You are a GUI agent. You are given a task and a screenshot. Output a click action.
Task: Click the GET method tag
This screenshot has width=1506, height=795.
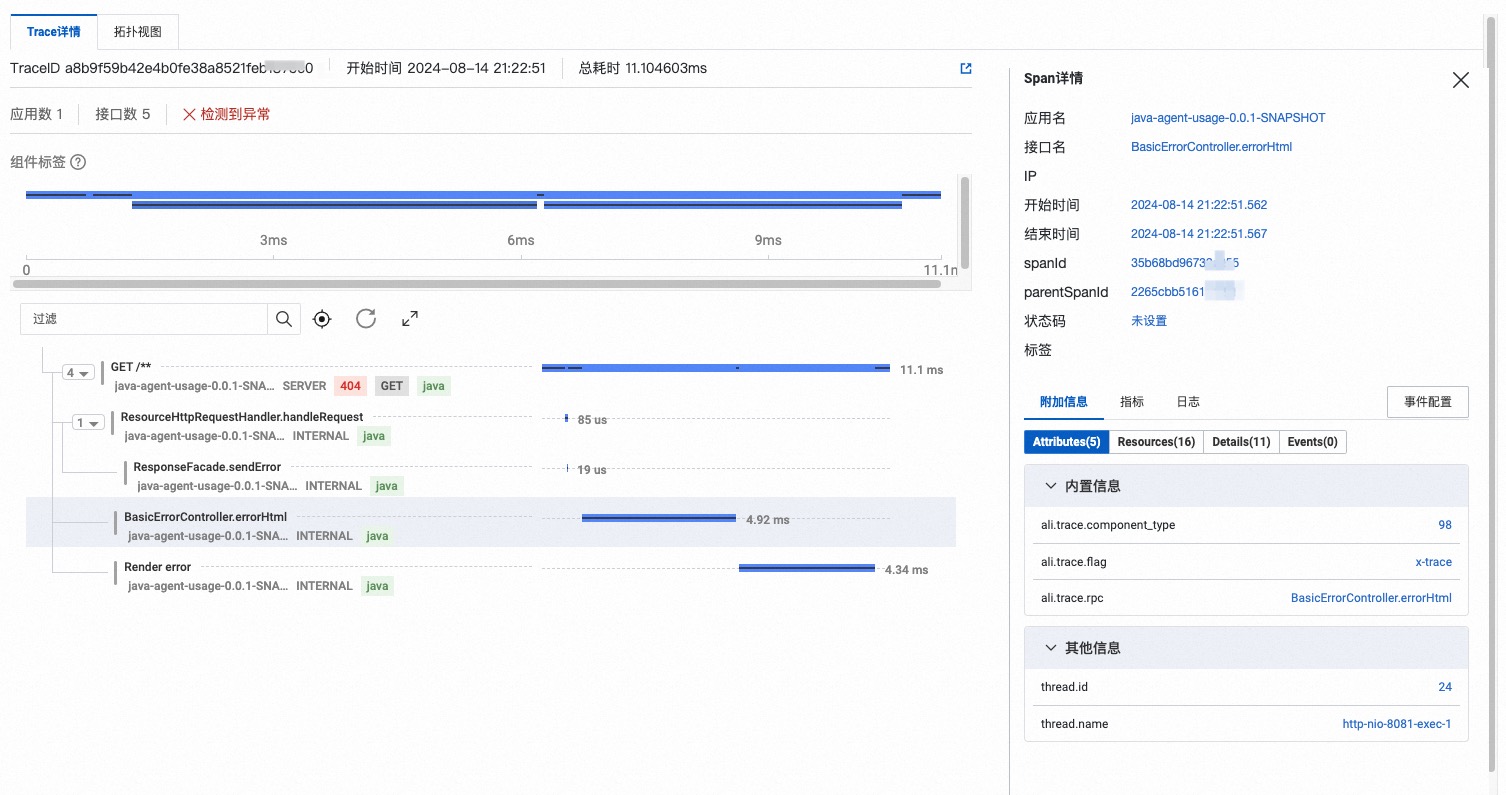[392, 386]
